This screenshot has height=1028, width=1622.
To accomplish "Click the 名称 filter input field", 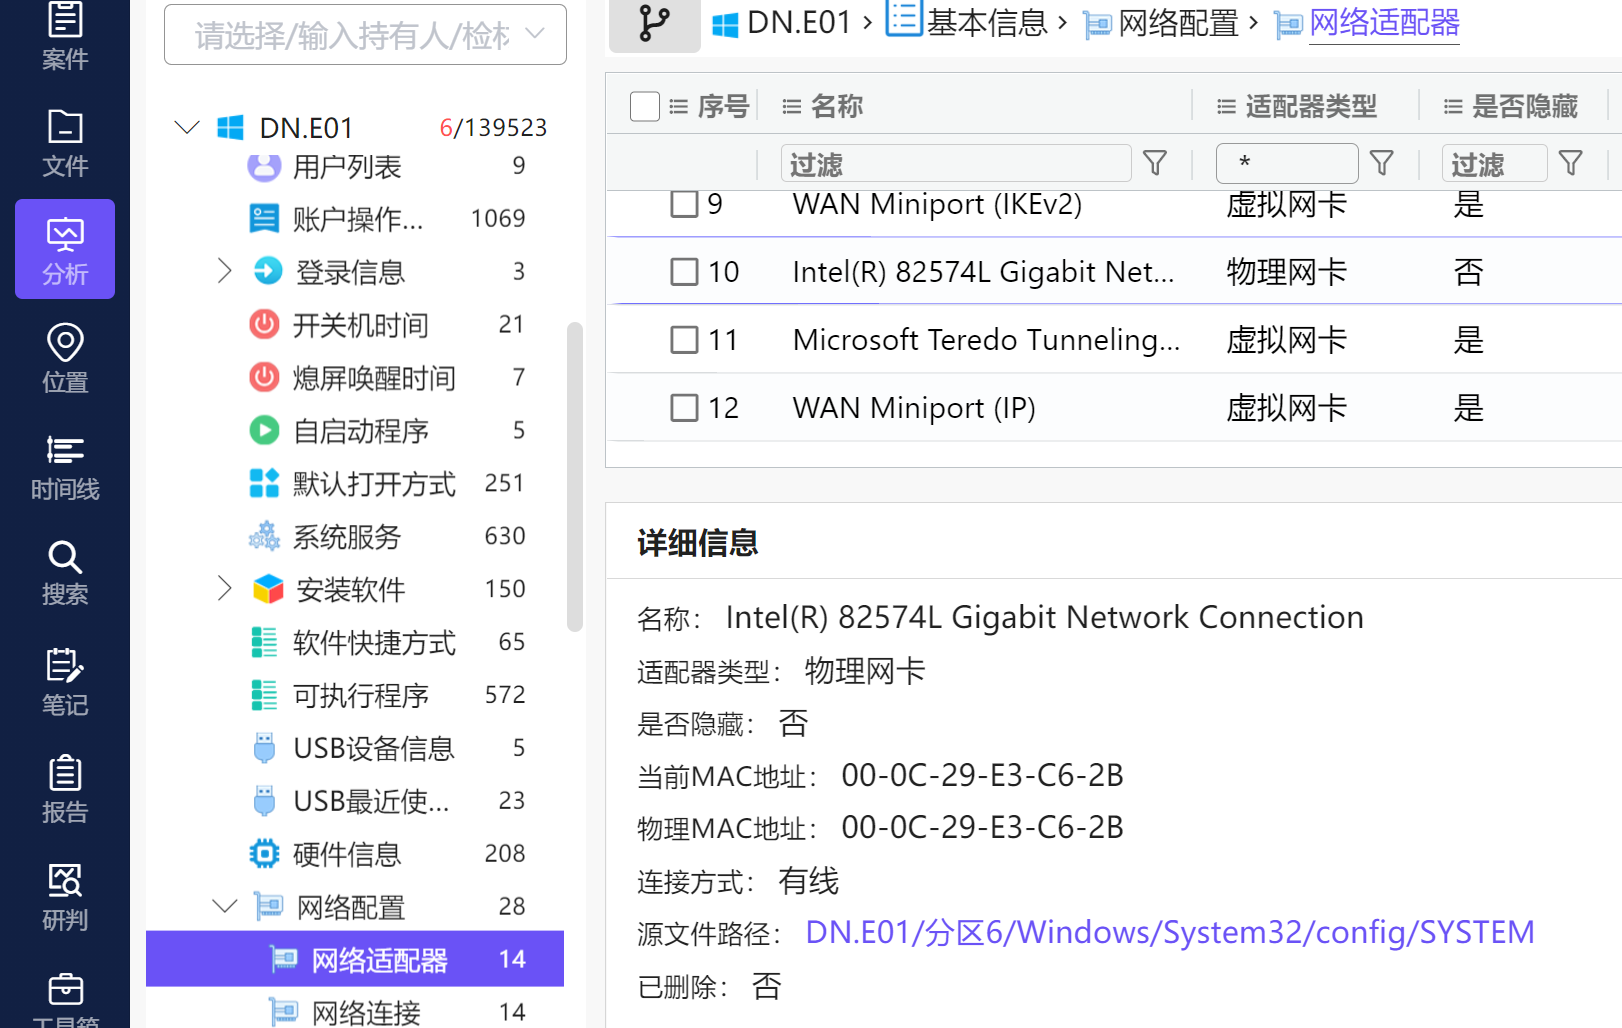I will tap(955, 164).
